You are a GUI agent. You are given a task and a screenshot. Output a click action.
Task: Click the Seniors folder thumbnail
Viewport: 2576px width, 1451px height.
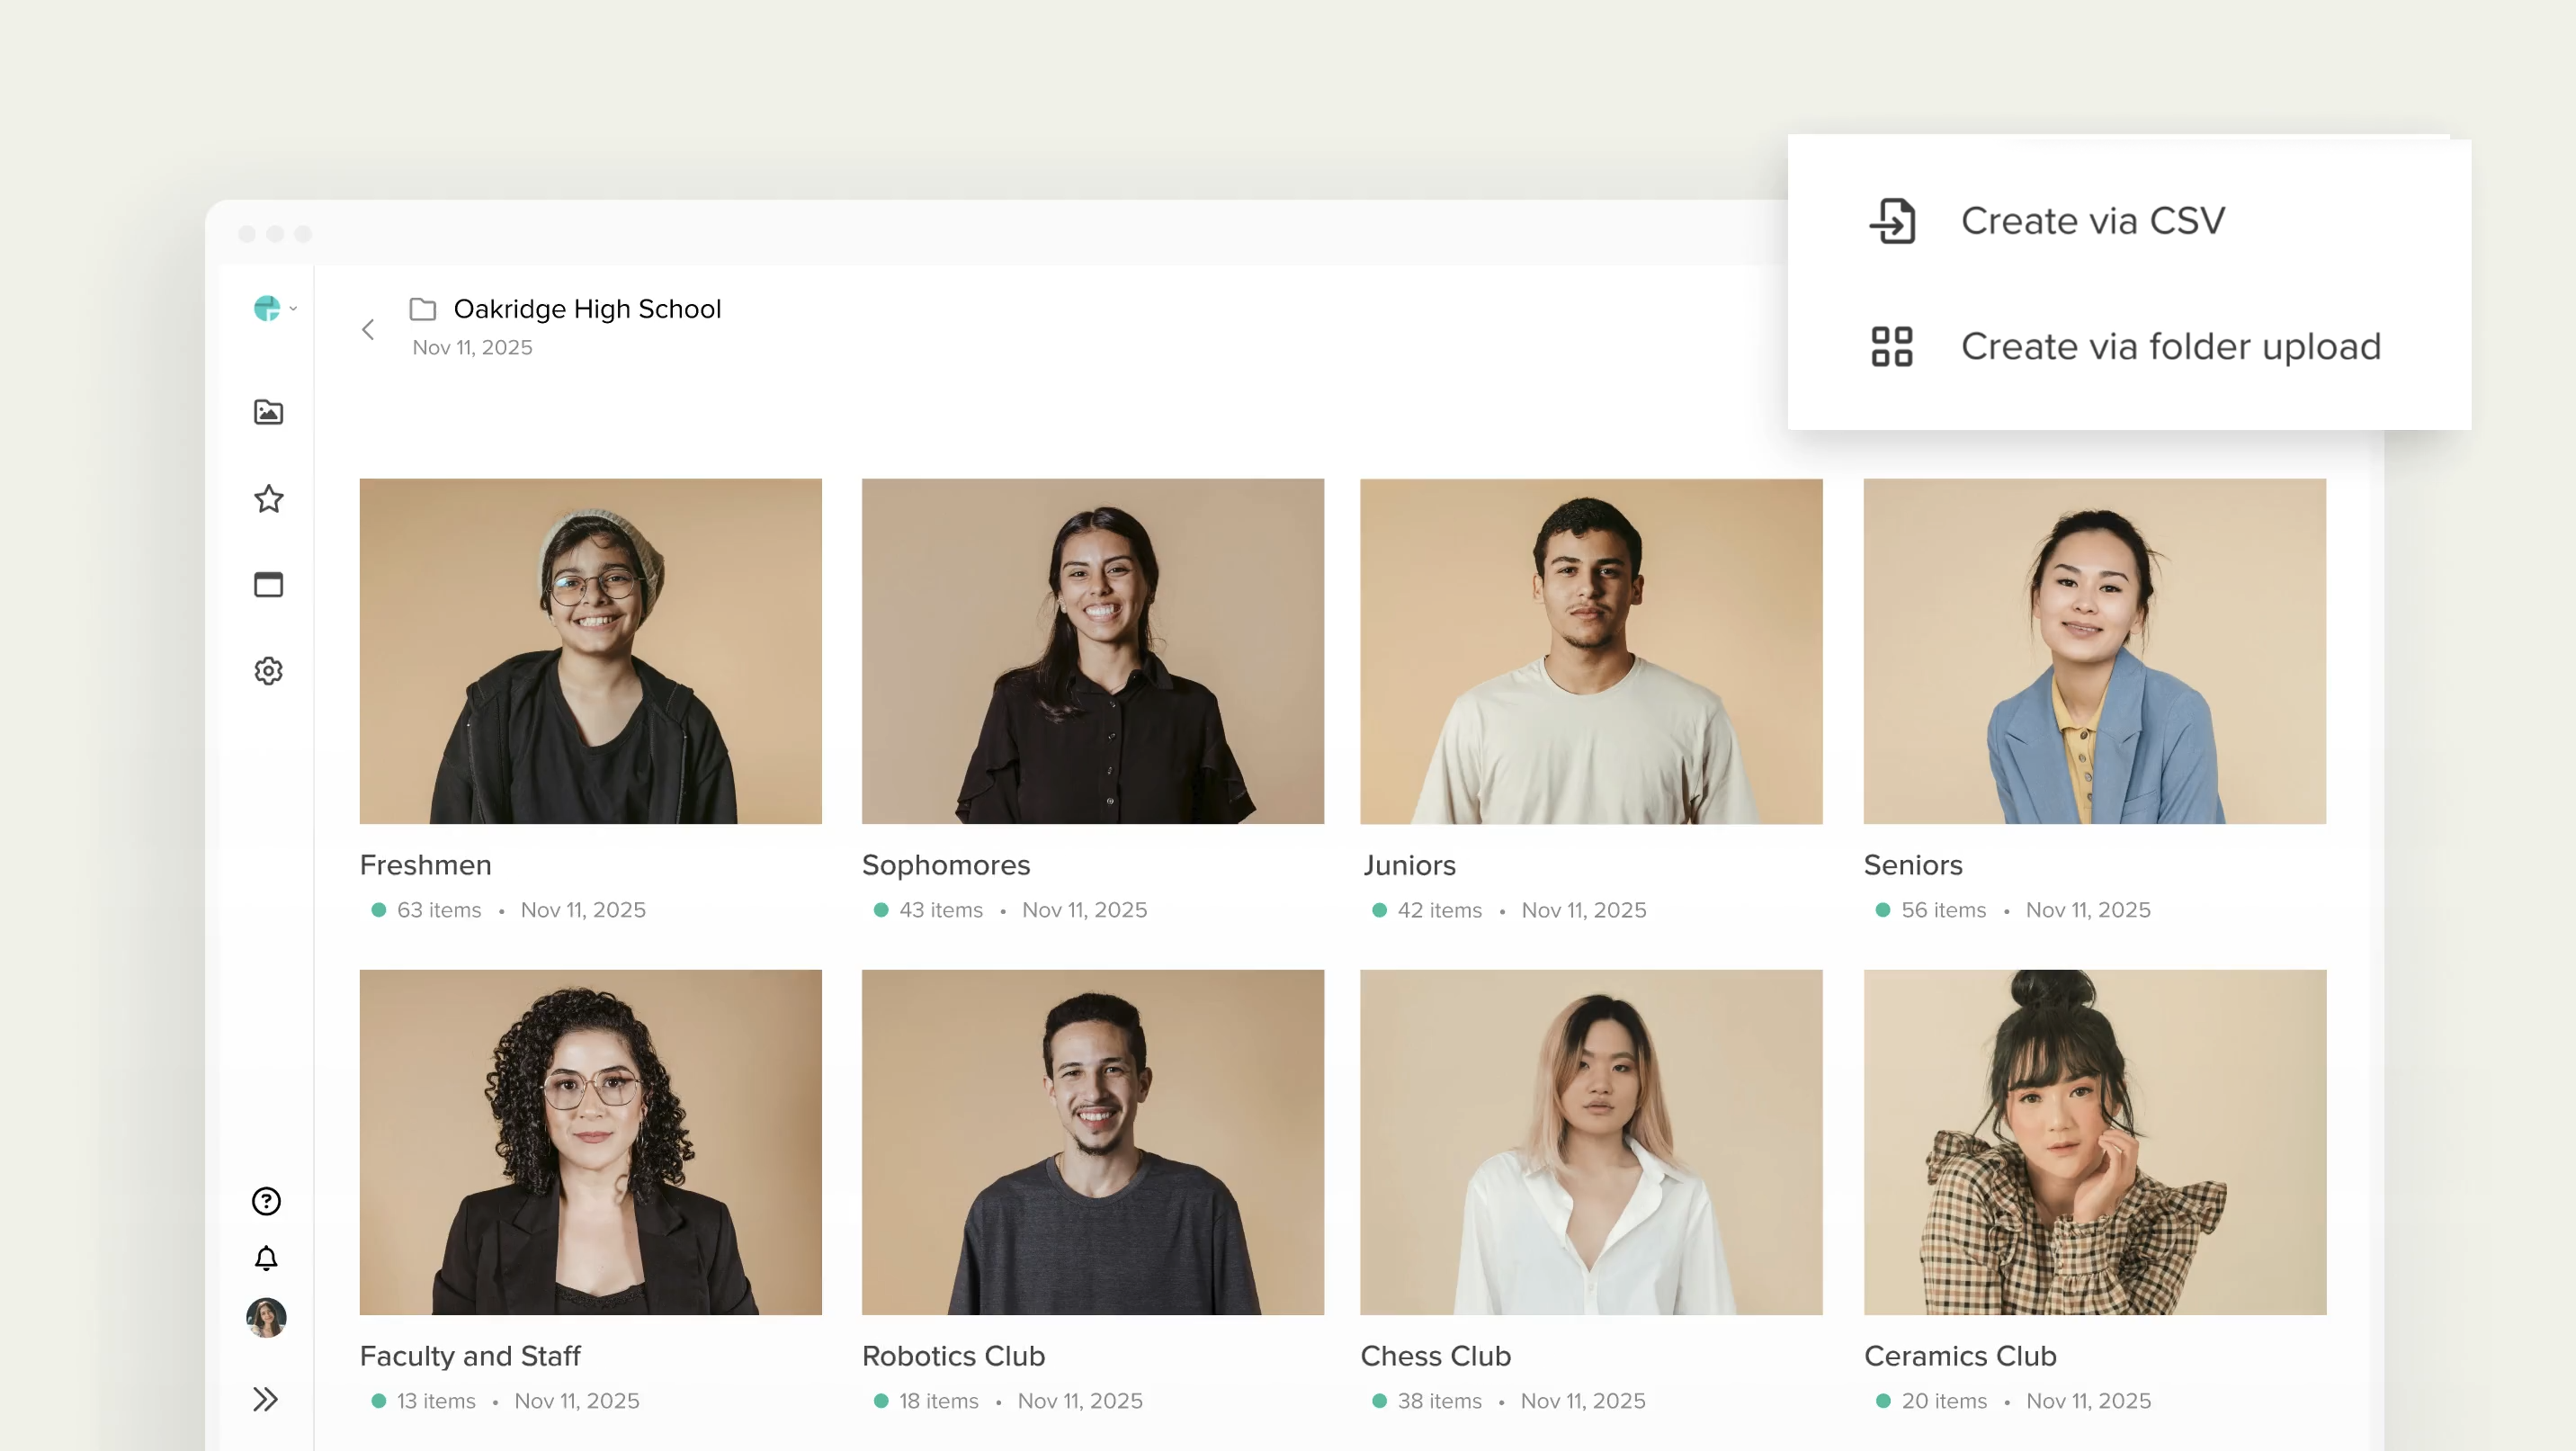2094,651
